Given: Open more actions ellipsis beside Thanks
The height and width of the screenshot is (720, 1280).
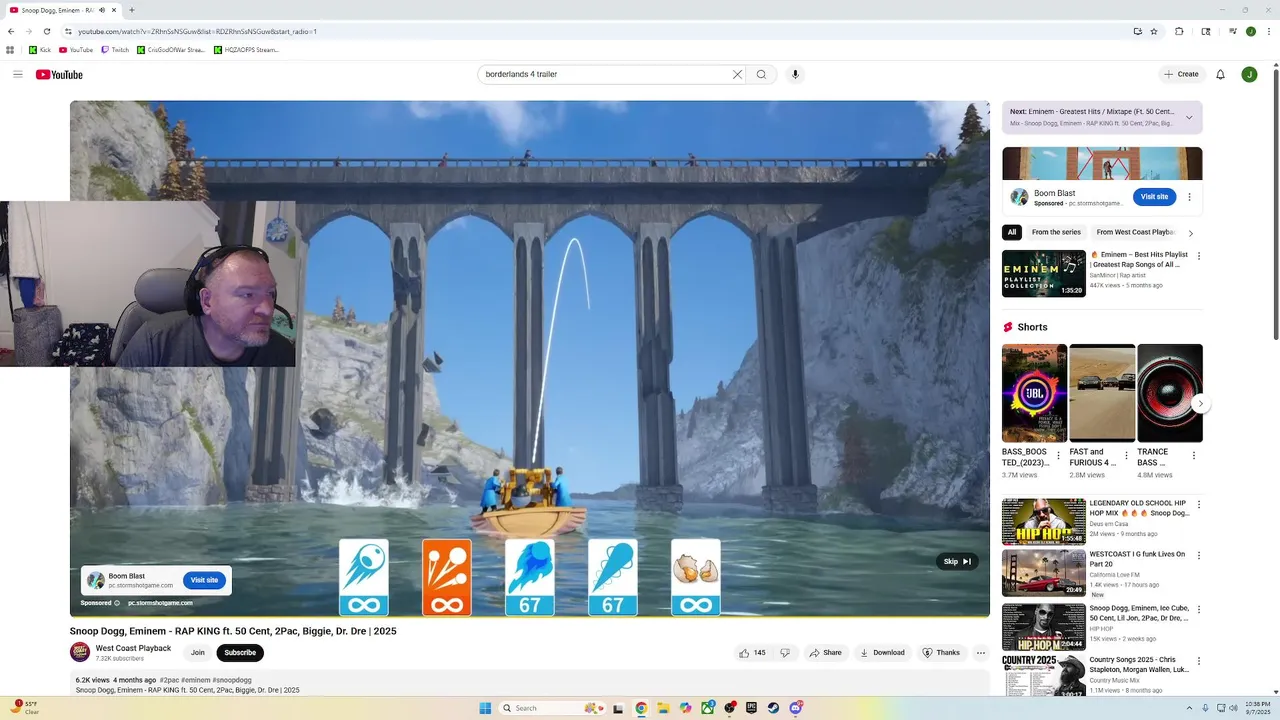Looking at the screenshot, I should (981, 653).
